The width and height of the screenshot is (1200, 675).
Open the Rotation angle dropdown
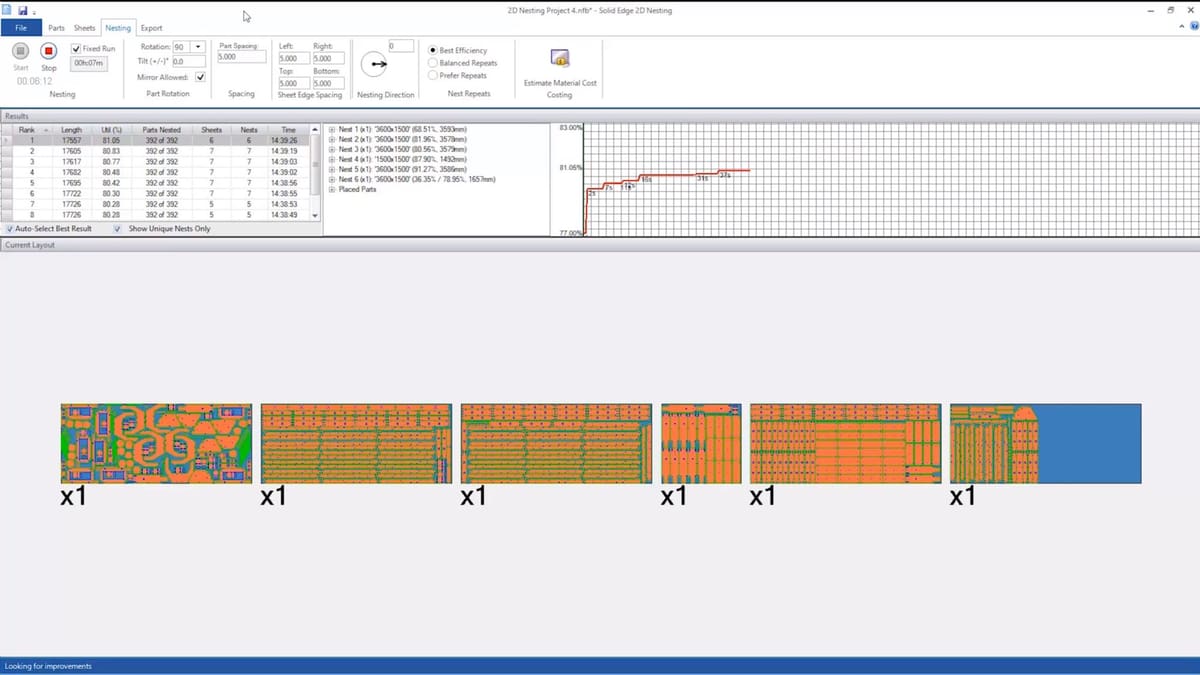(198, 47)
